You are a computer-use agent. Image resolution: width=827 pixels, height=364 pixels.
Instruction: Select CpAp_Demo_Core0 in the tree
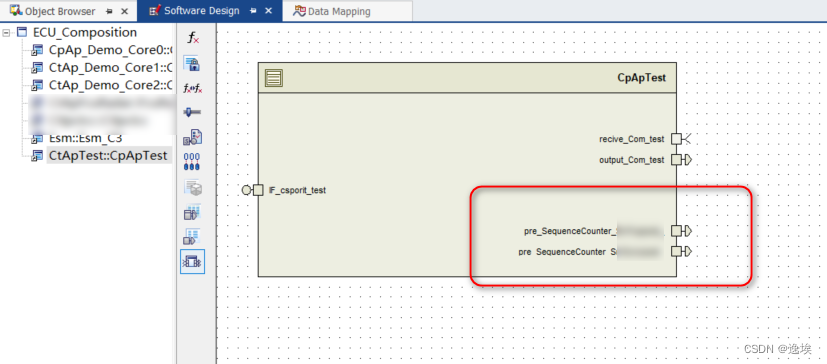(111, 51)
